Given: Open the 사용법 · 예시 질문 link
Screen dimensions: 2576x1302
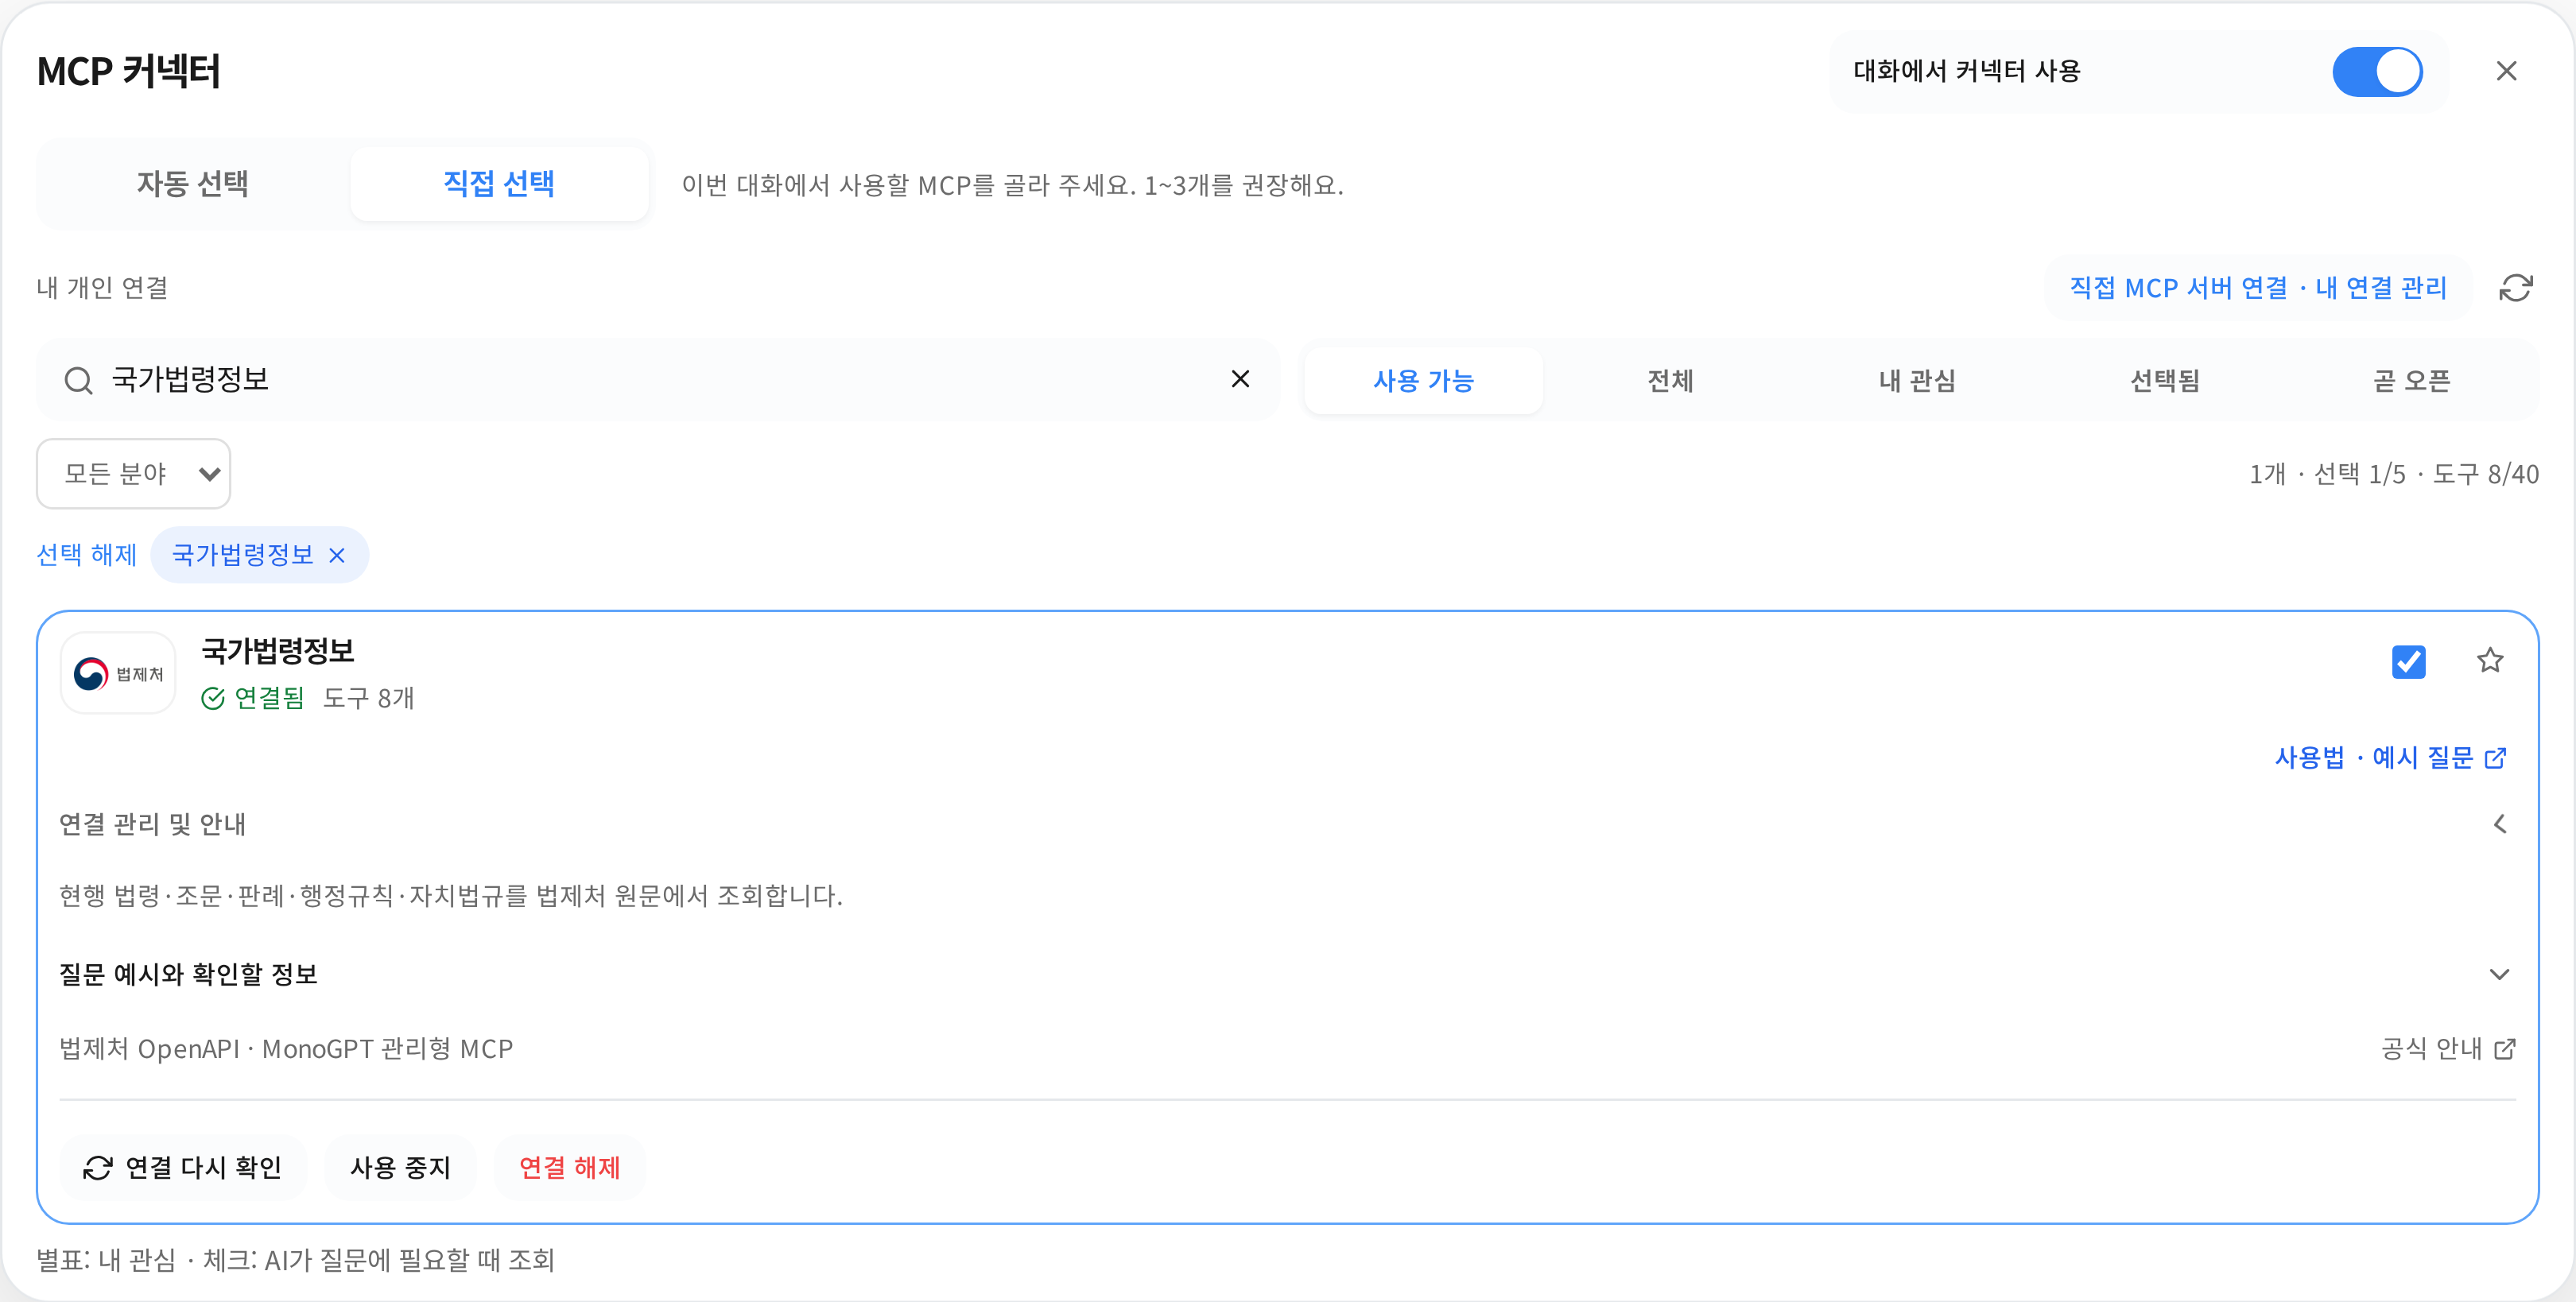Looking at the screenshot, I should 2390,758.
